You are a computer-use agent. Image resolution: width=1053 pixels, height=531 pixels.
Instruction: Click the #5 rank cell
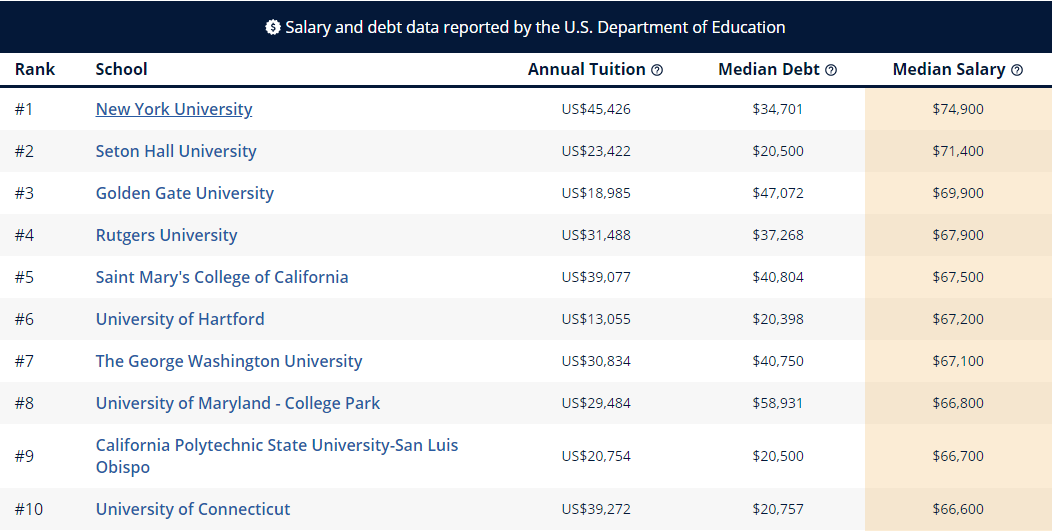pos(24,277)
